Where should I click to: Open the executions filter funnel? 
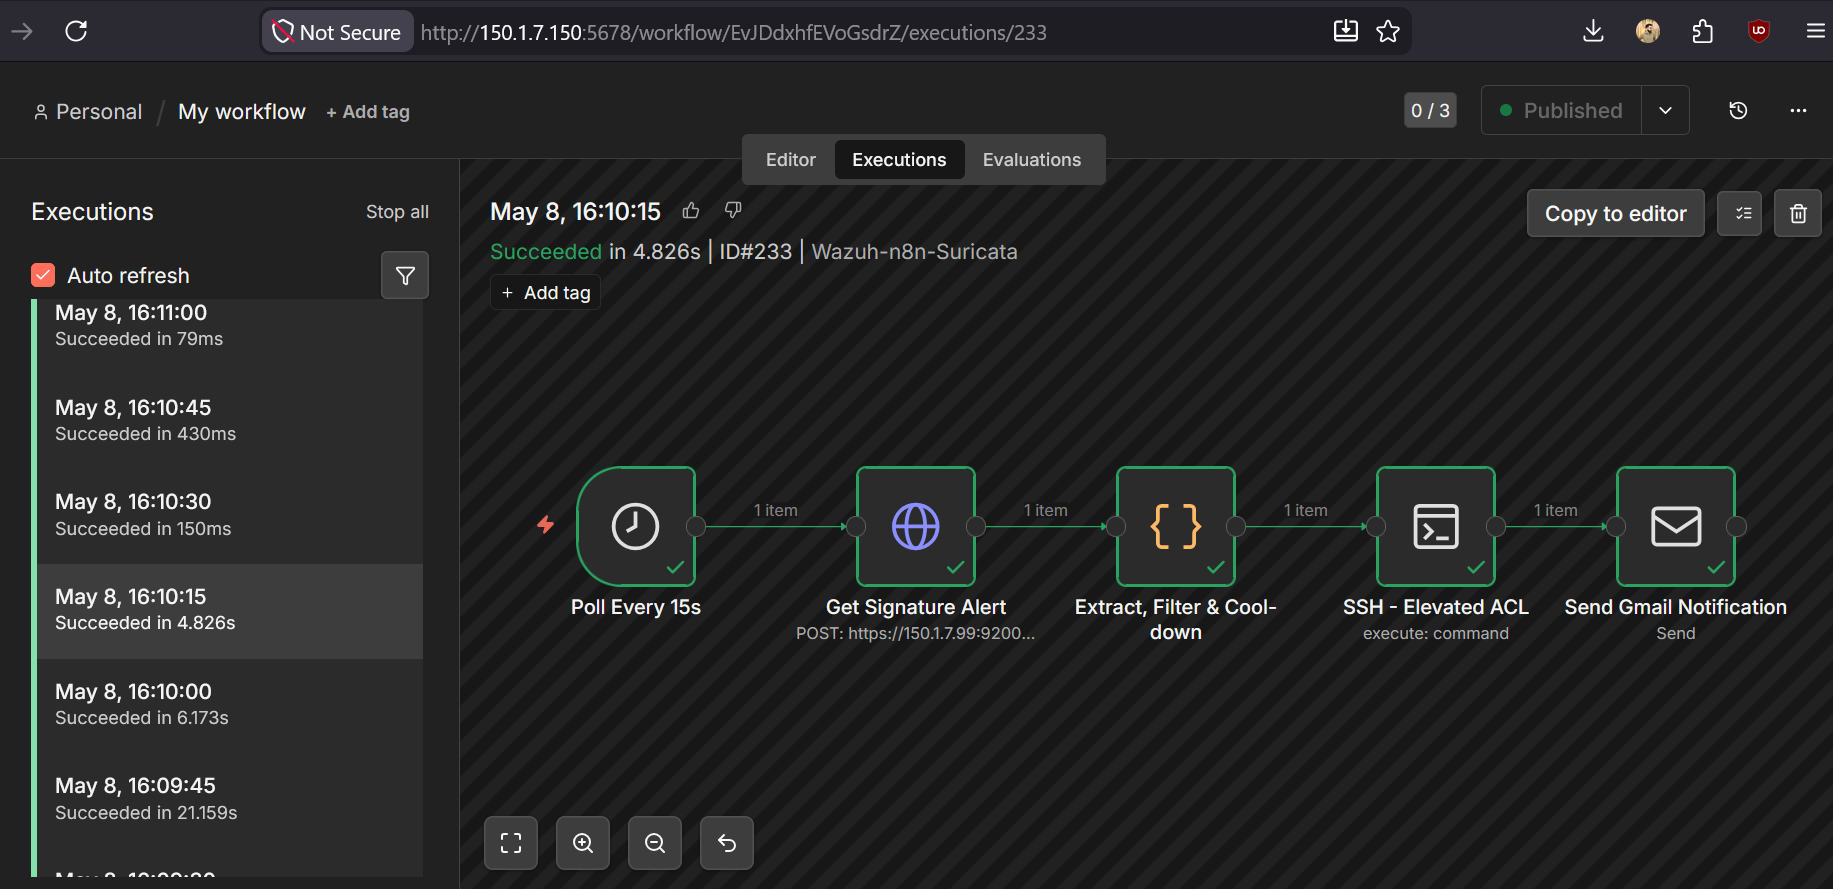pos(405,275)
